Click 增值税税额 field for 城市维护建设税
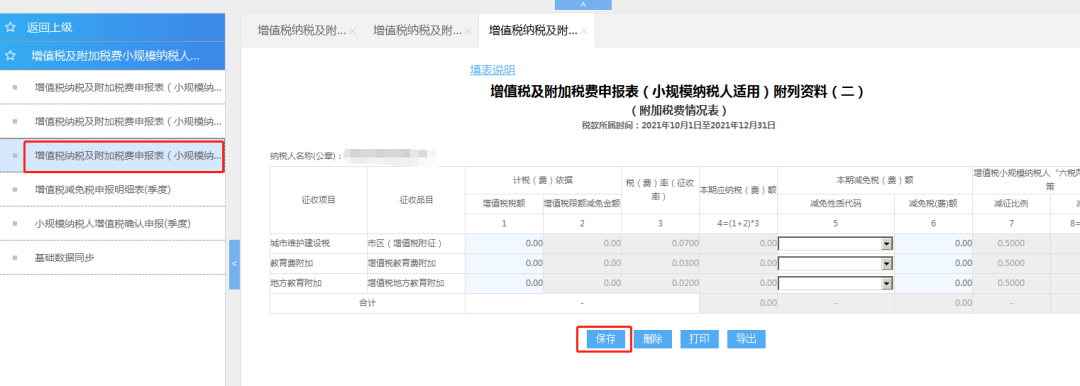1080x386 pixels. [x=504, y=243]
